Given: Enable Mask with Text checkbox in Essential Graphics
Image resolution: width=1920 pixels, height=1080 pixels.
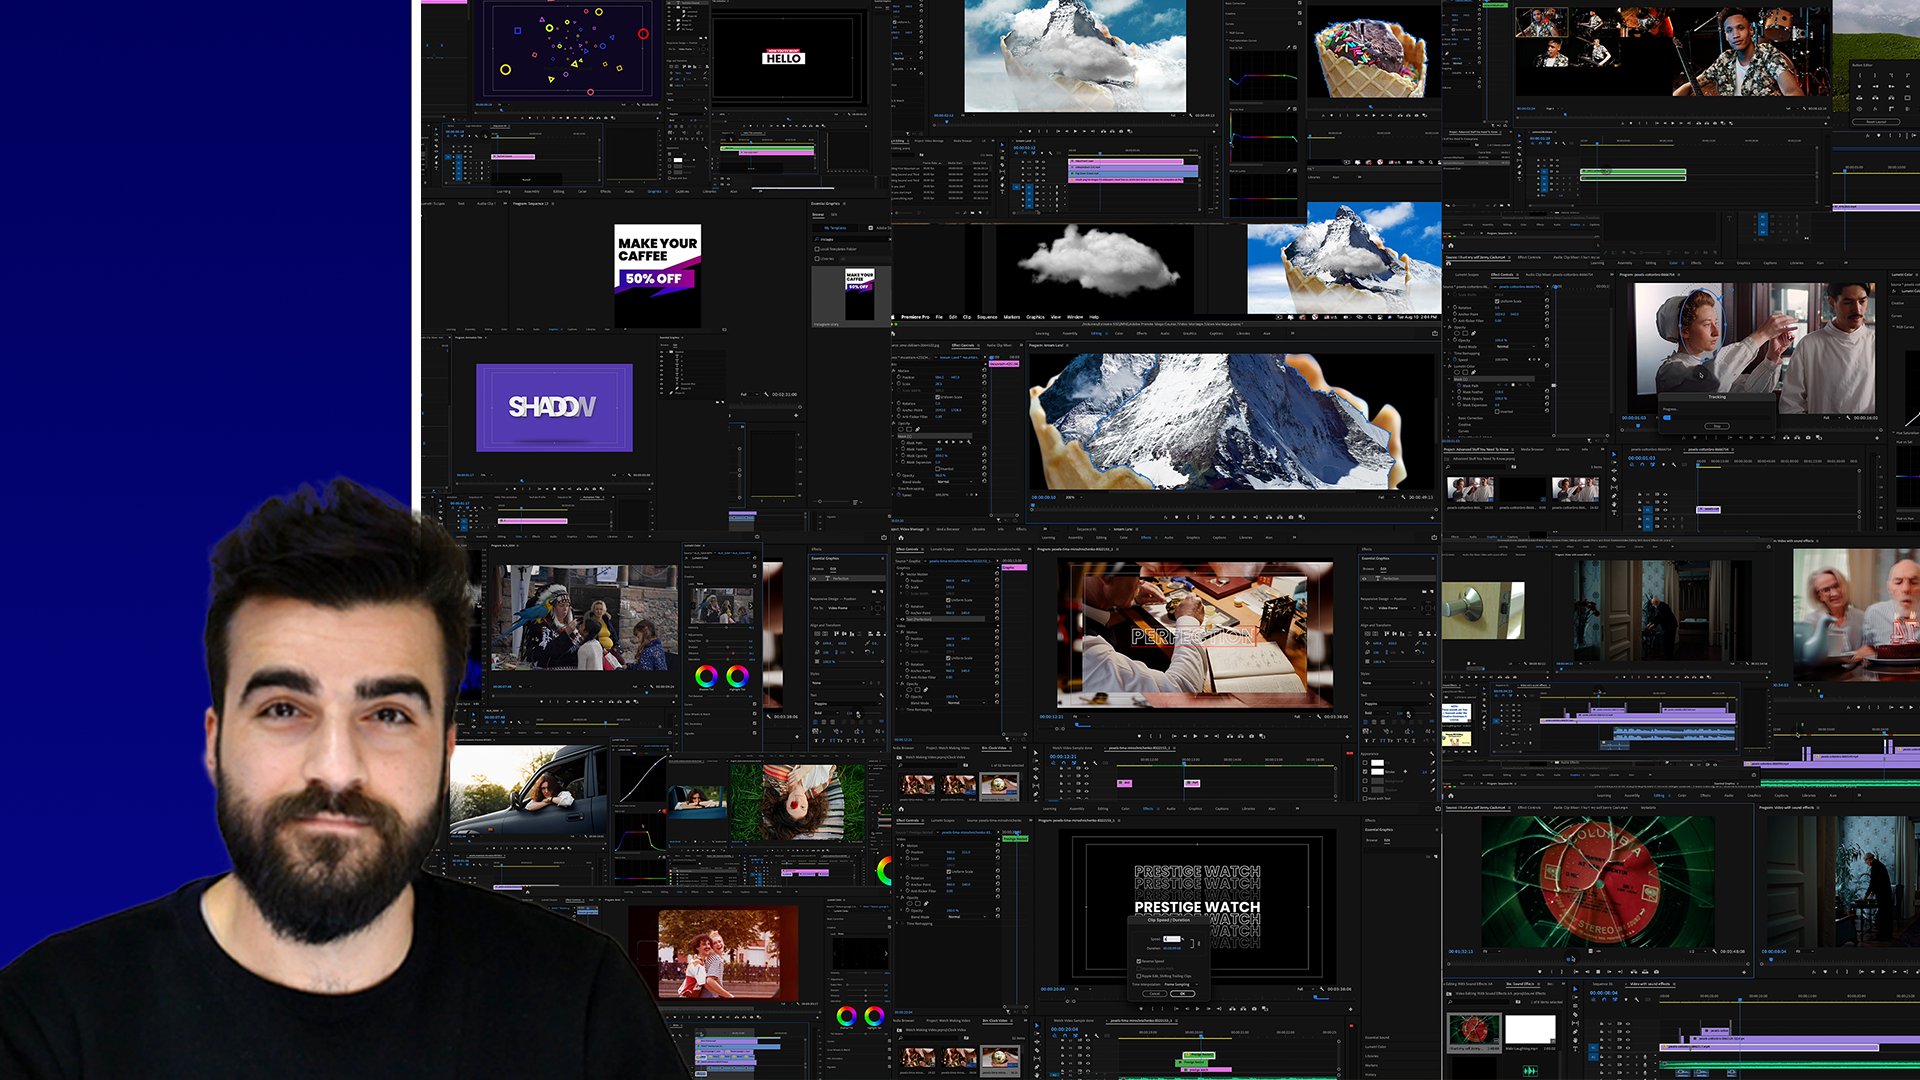Looking at the screenshot, I should point(1364,798).
